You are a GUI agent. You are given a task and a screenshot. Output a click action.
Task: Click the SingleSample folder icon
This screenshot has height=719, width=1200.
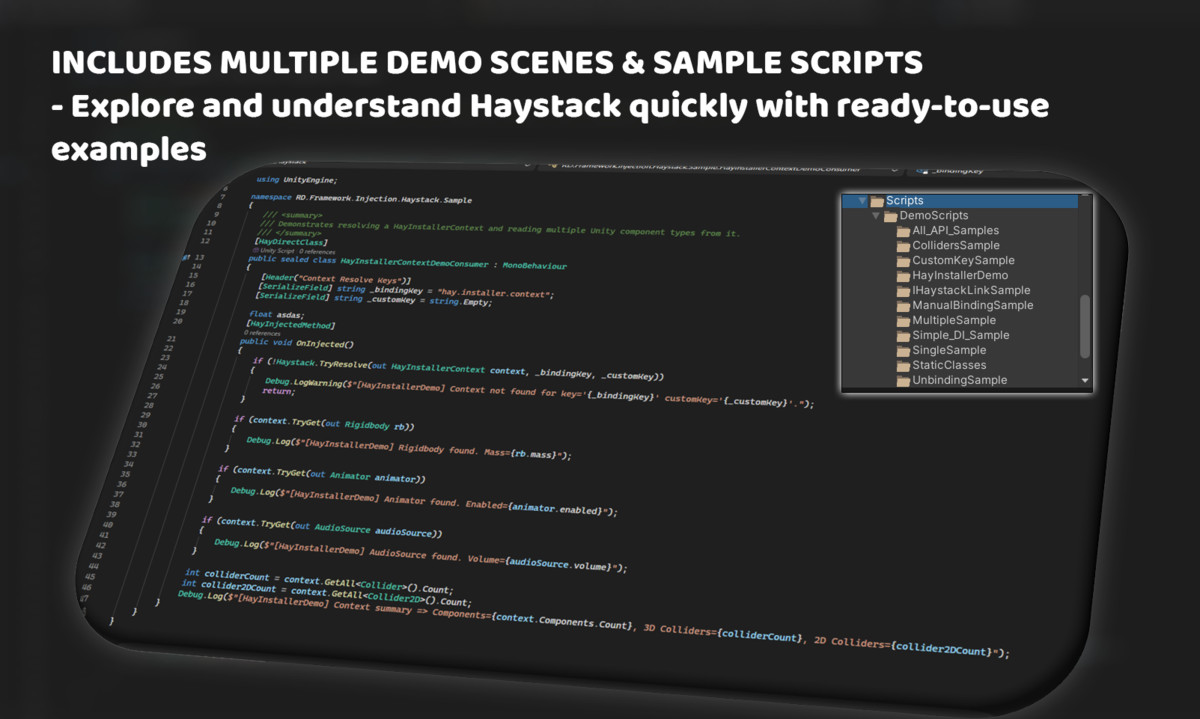[x=904, y=351]
